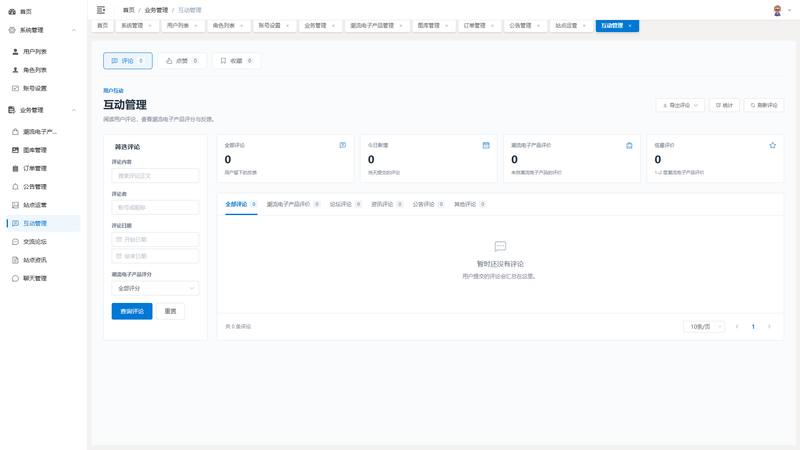Close the 系统管理 page tab

pyautogui.click(x=150, y=26)
